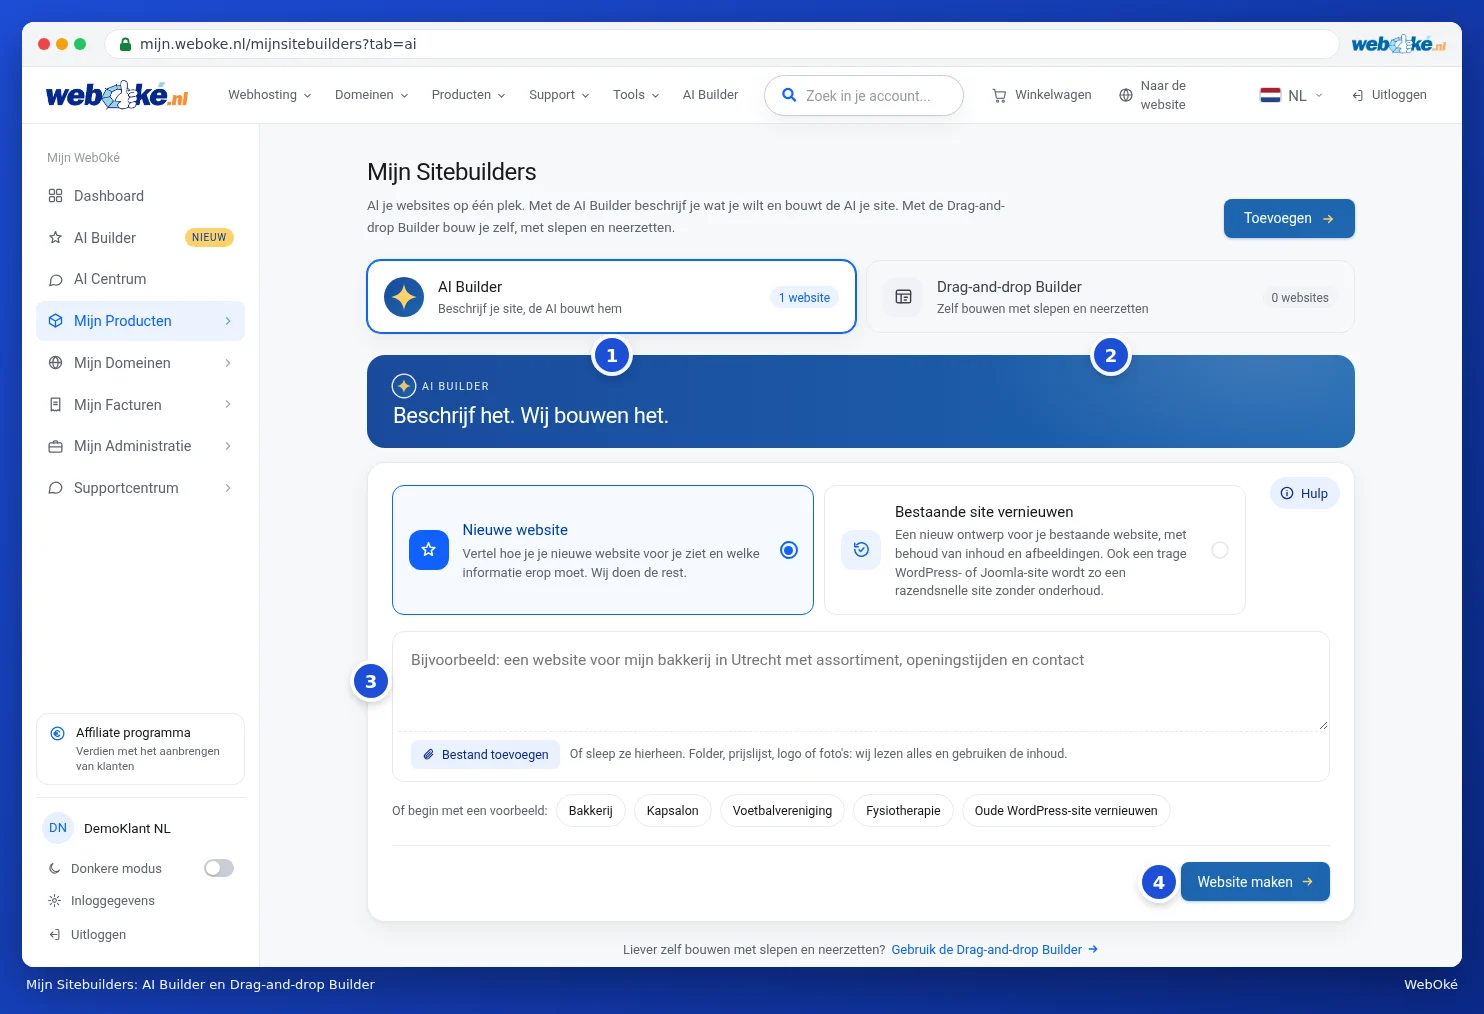This screenshot has width=1484, height=1014.
Task: Open Inloggegevens in the sidebar
Action: point(113,901)
